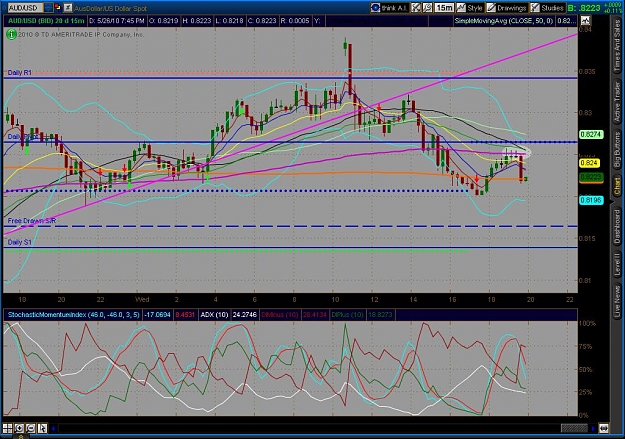Click the red-yellow color link icon
This screenshot has height=439, width=625.
(57, 7)
